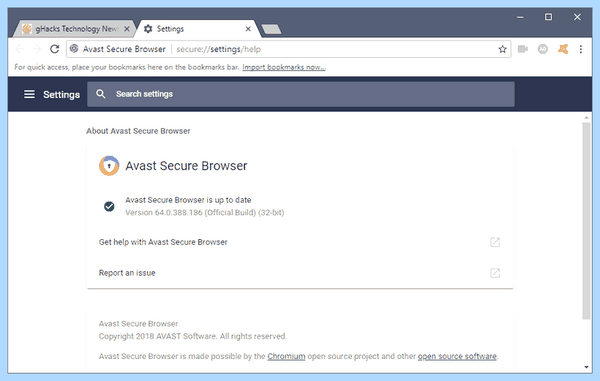Click Copyright 2018 AVAST Software text
Screen dimensions: 600x381
[192, 336]
